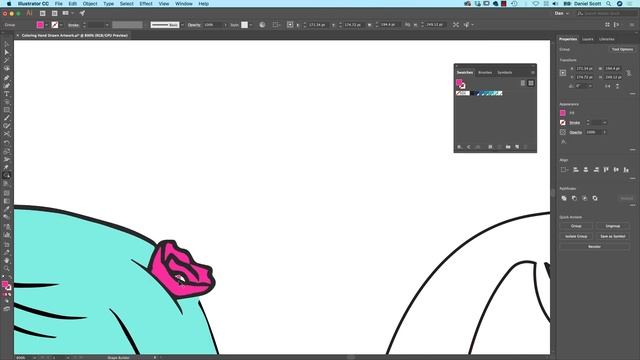Click Recolor Artwork icon in control bar
The height and width of the screenshot is (360, 640).
262,25
